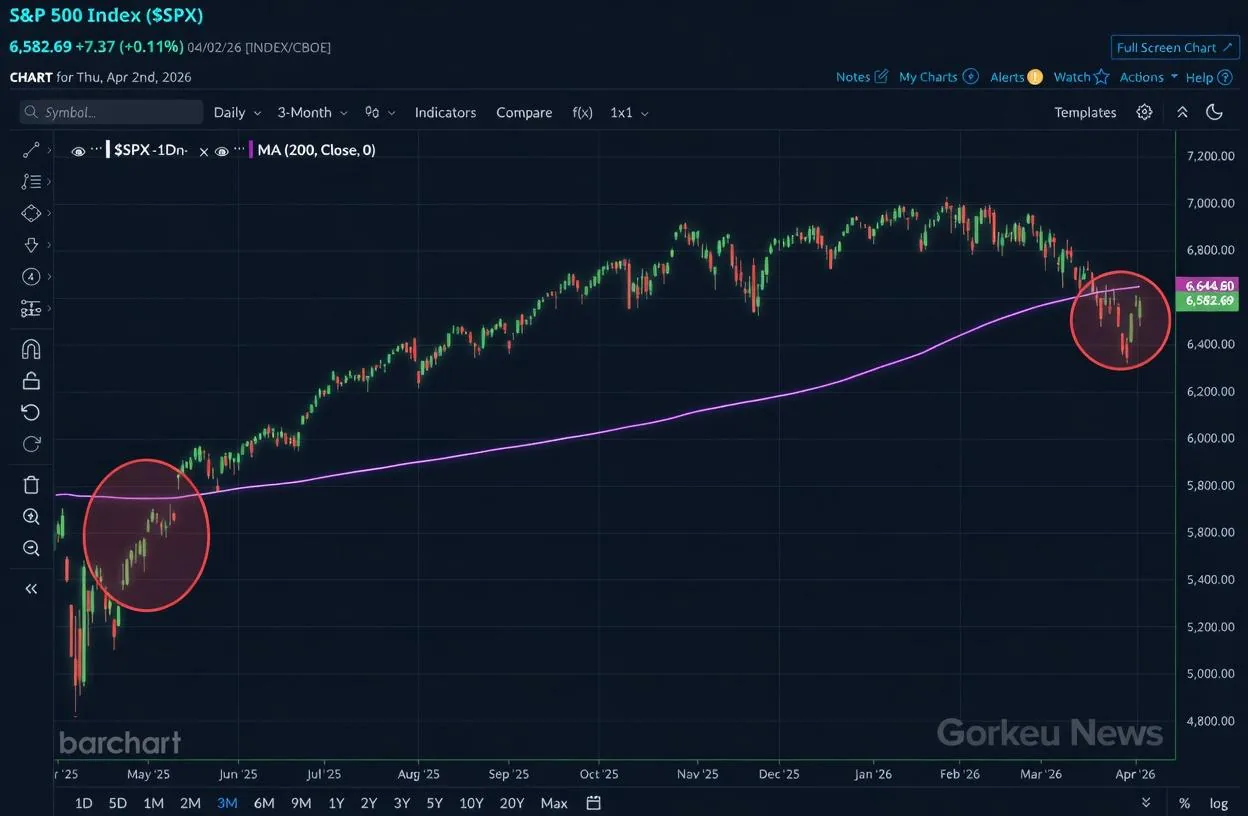Open MA indicator more options dots
The image size is (1248, 816).
point(237,149)
